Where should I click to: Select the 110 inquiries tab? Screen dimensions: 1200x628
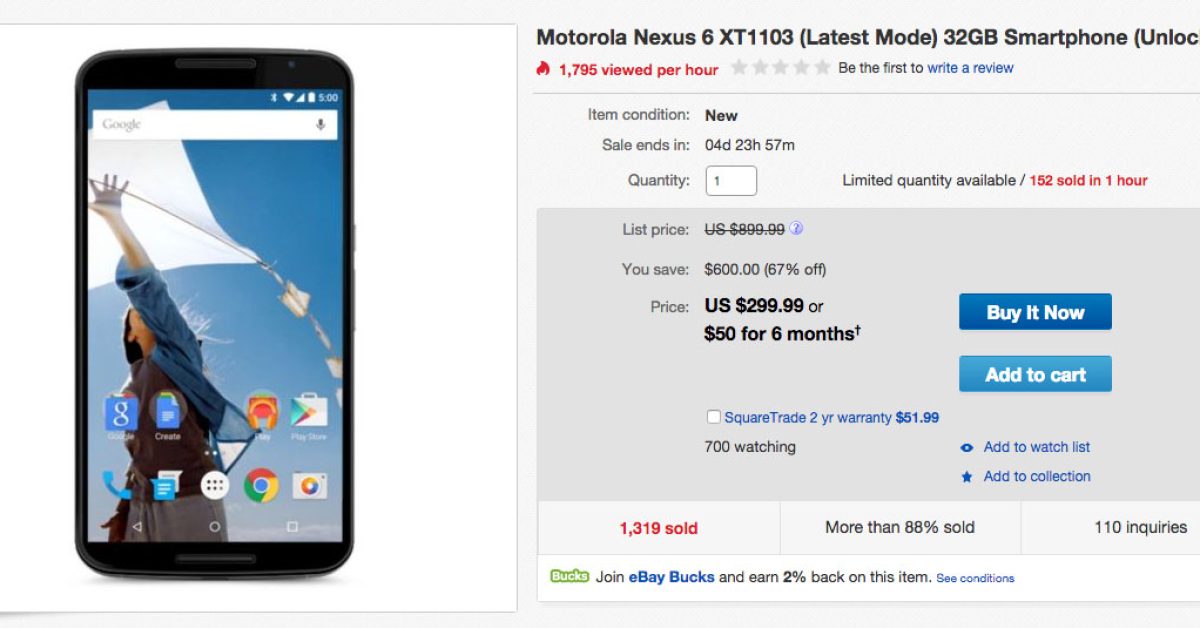[1140, 527]
